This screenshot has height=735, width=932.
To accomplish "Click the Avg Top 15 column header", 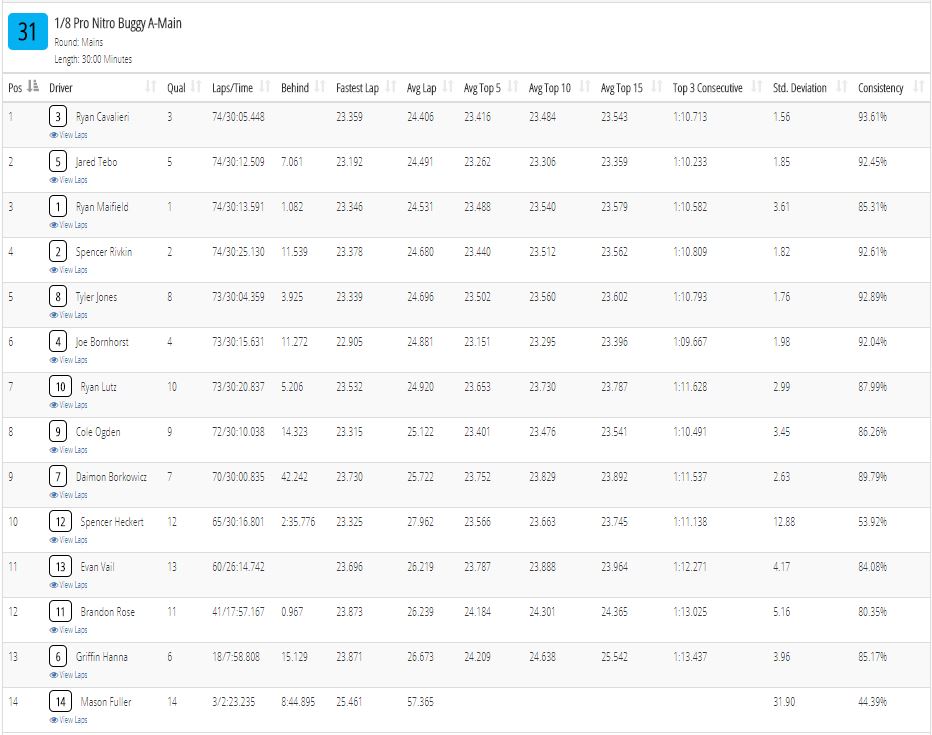I will [622, 88].
